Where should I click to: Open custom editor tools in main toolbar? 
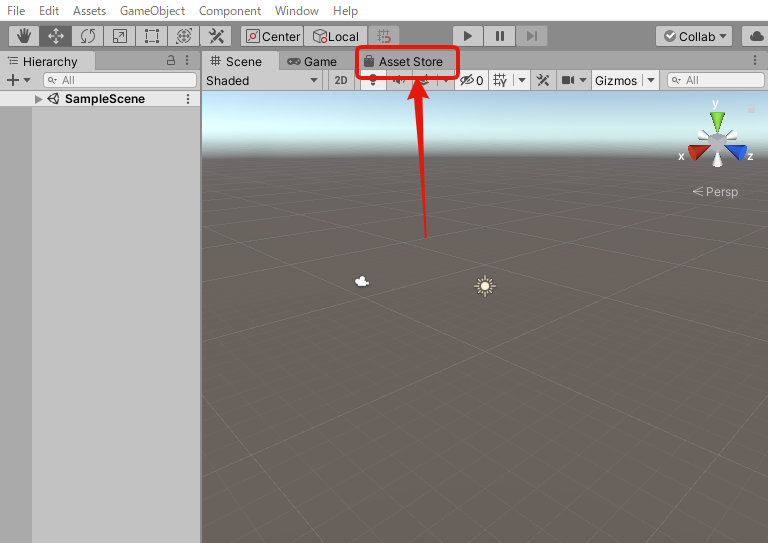pos(216,36)
